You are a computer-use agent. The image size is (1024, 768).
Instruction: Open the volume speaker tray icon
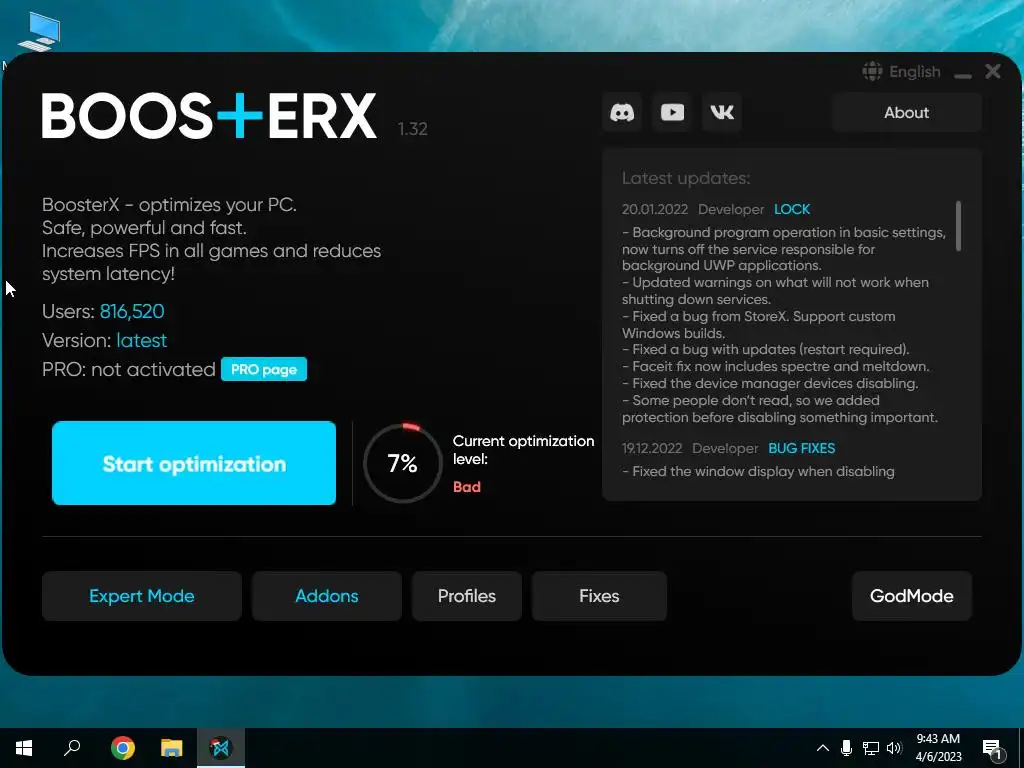(x=894, y=748)
